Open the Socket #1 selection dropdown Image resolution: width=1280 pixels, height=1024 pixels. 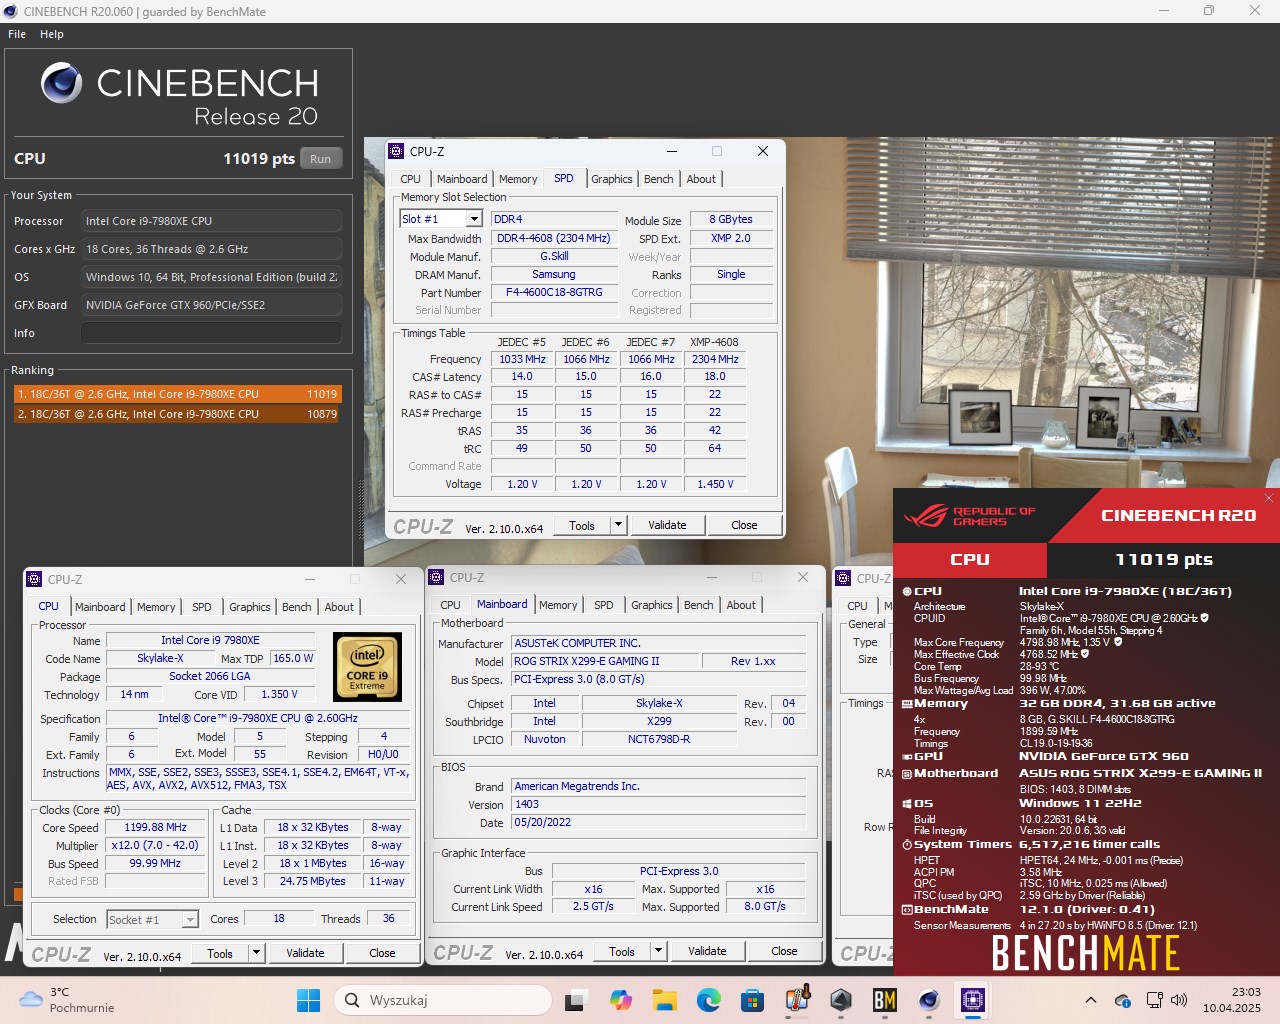pyautogui.click(x=153, y=919)
